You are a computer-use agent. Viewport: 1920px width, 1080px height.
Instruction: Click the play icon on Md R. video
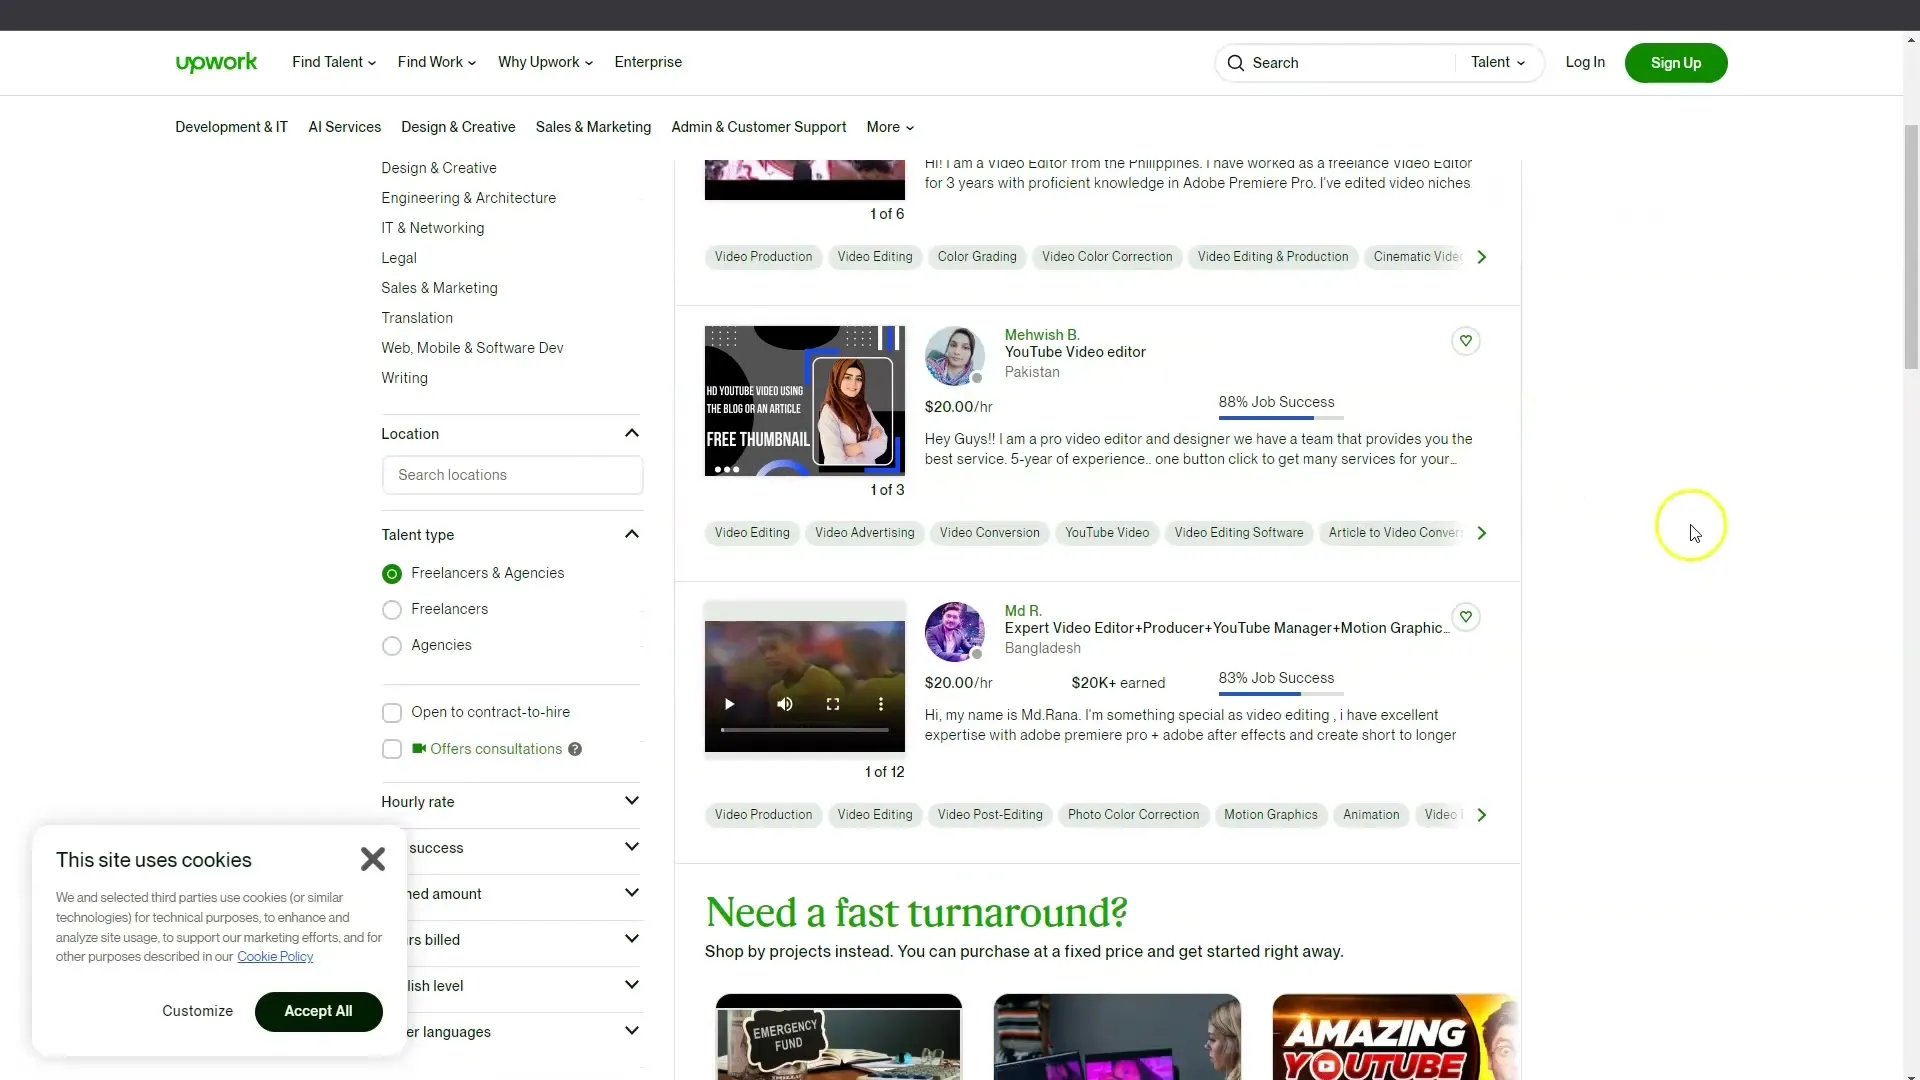729,703
